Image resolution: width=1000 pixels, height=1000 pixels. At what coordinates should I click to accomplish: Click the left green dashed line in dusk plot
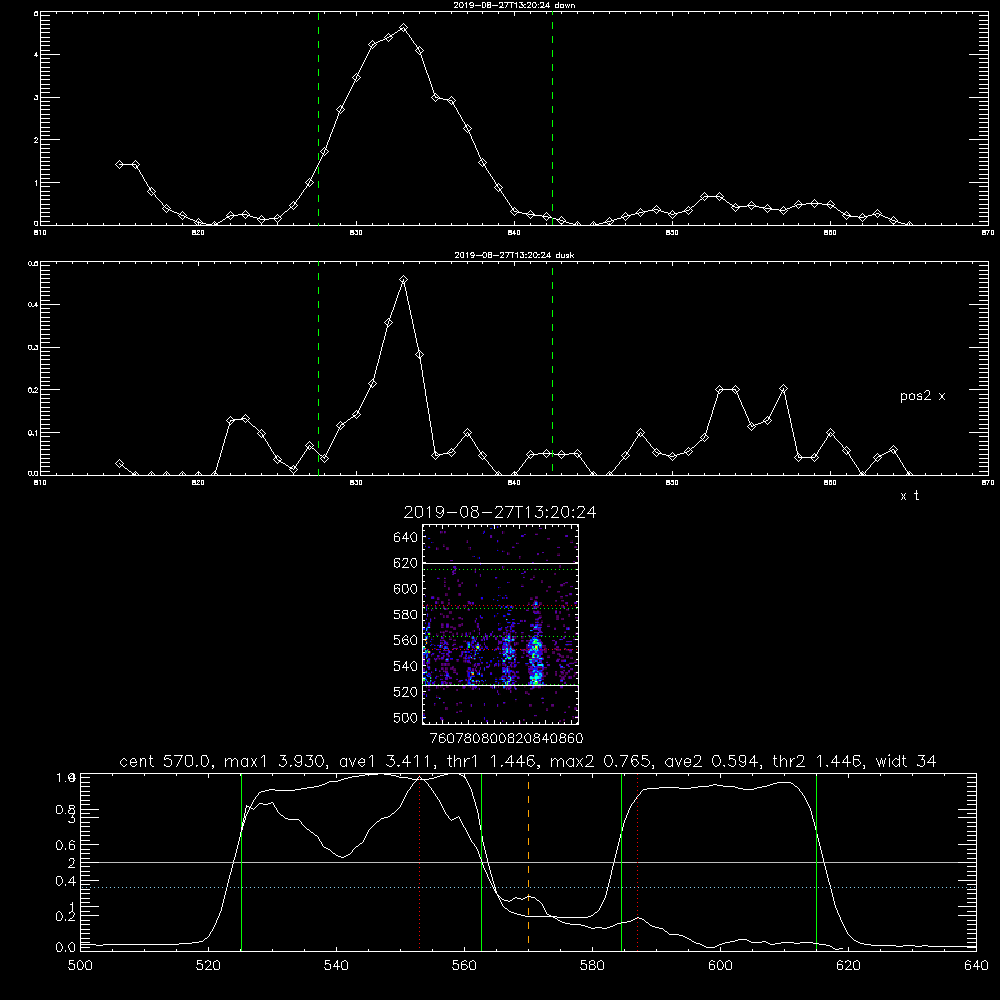(x=318, y=368)
